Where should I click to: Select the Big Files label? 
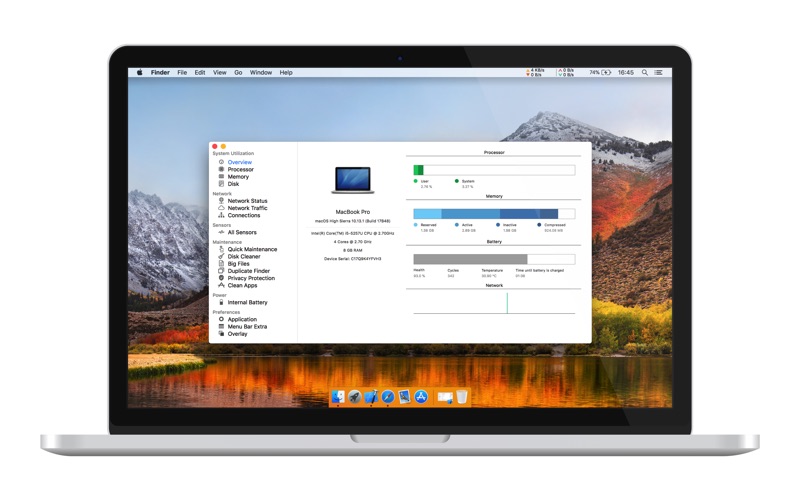[238, 264]
